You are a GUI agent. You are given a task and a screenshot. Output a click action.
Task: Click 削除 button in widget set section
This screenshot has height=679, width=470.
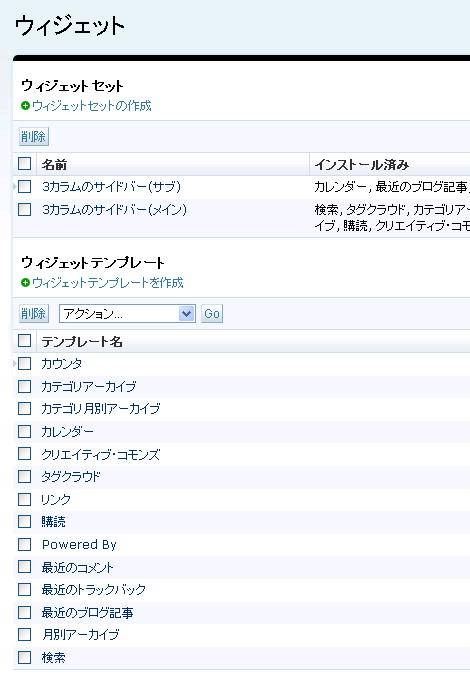(x=34, y=137)
